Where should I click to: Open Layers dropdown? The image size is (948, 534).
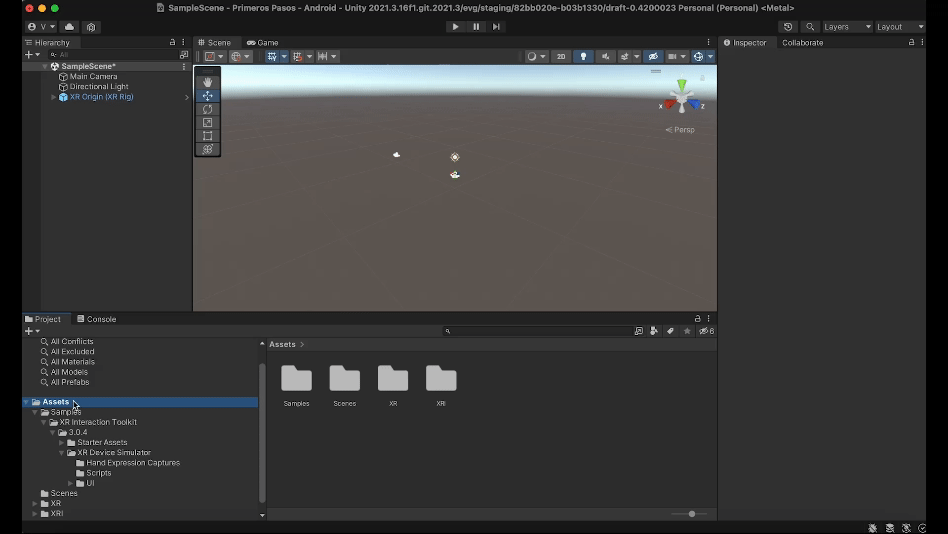(x=847, y=27)
